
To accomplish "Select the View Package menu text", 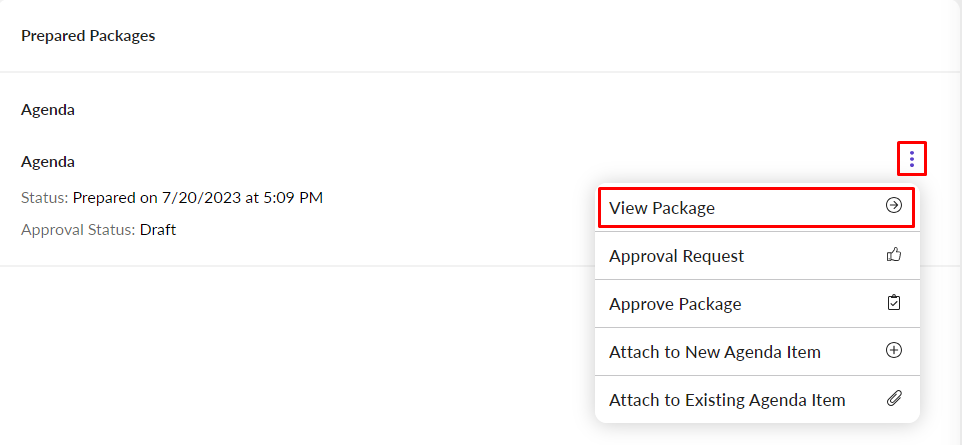I will [662, 208].
